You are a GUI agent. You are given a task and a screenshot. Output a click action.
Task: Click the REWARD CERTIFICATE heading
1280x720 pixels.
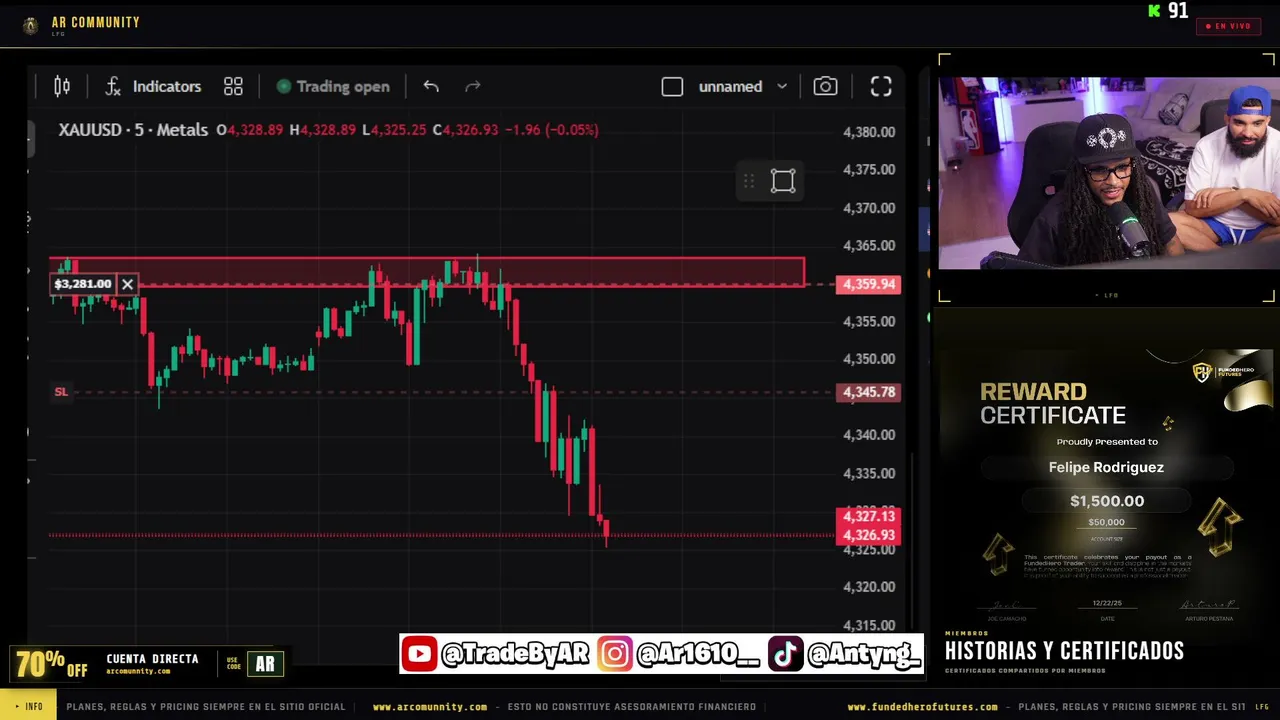[x=1053, y=404]
